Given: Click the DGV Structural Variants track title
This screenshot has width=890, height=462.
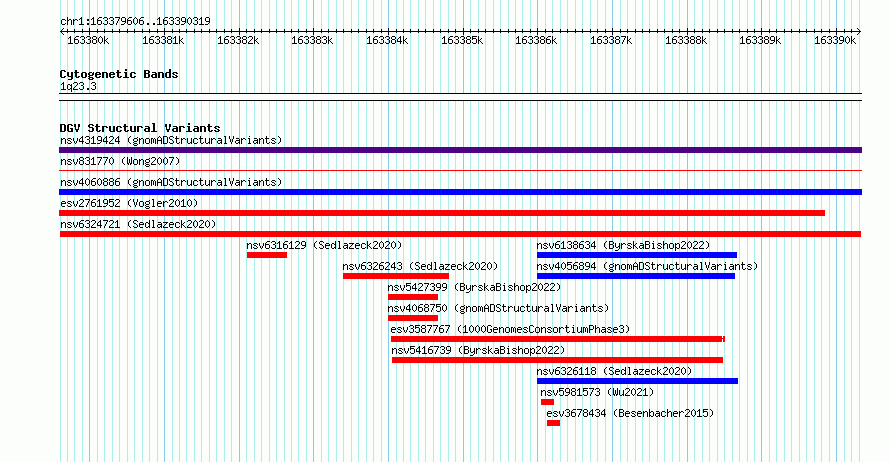Looking at the screenshot, I should [x=140, y=128].
